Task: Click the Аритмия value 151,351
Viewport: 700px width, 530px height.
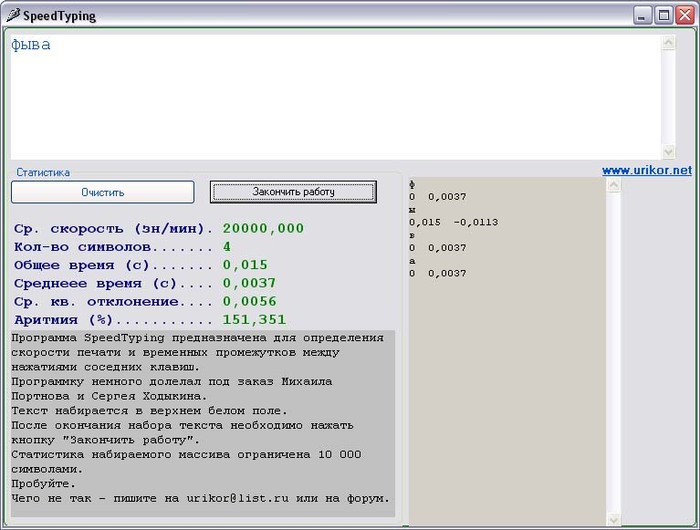Action: (254, 320)
